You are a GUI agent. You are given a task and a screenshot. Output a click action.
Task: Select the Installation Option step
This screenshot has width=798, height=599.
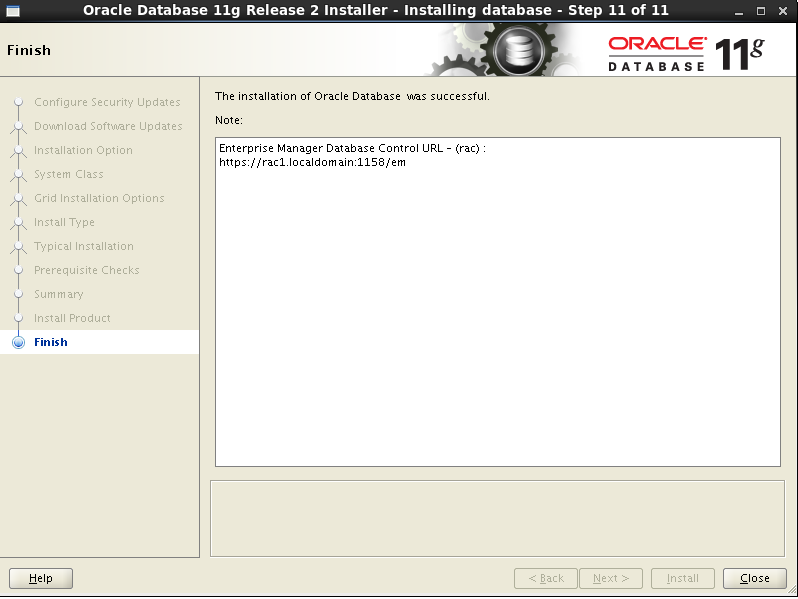click(x=83, y=150)
